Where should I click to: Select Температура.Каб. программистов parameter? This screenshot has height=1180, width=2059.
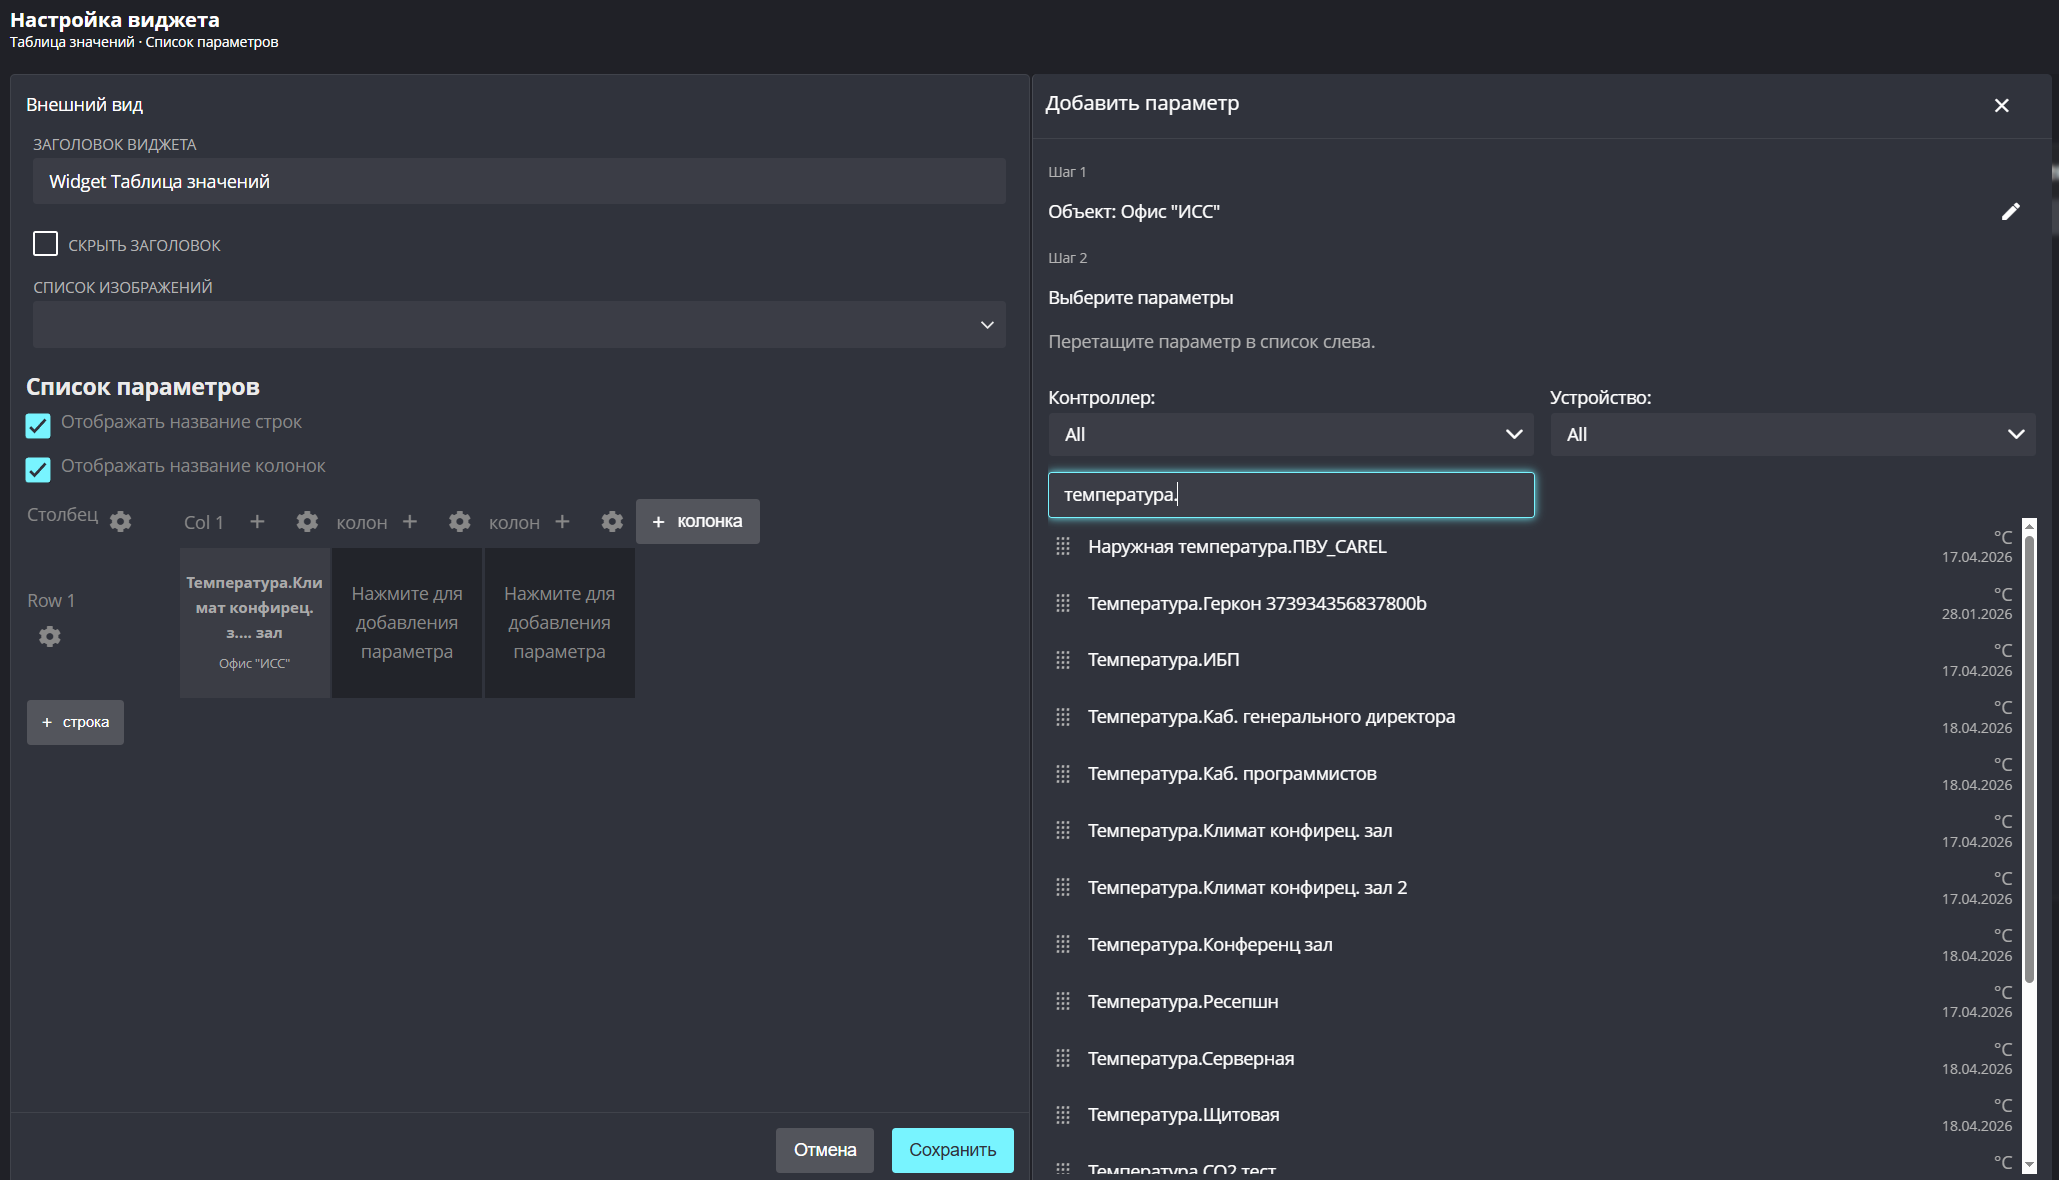[x=1232, y=774]
